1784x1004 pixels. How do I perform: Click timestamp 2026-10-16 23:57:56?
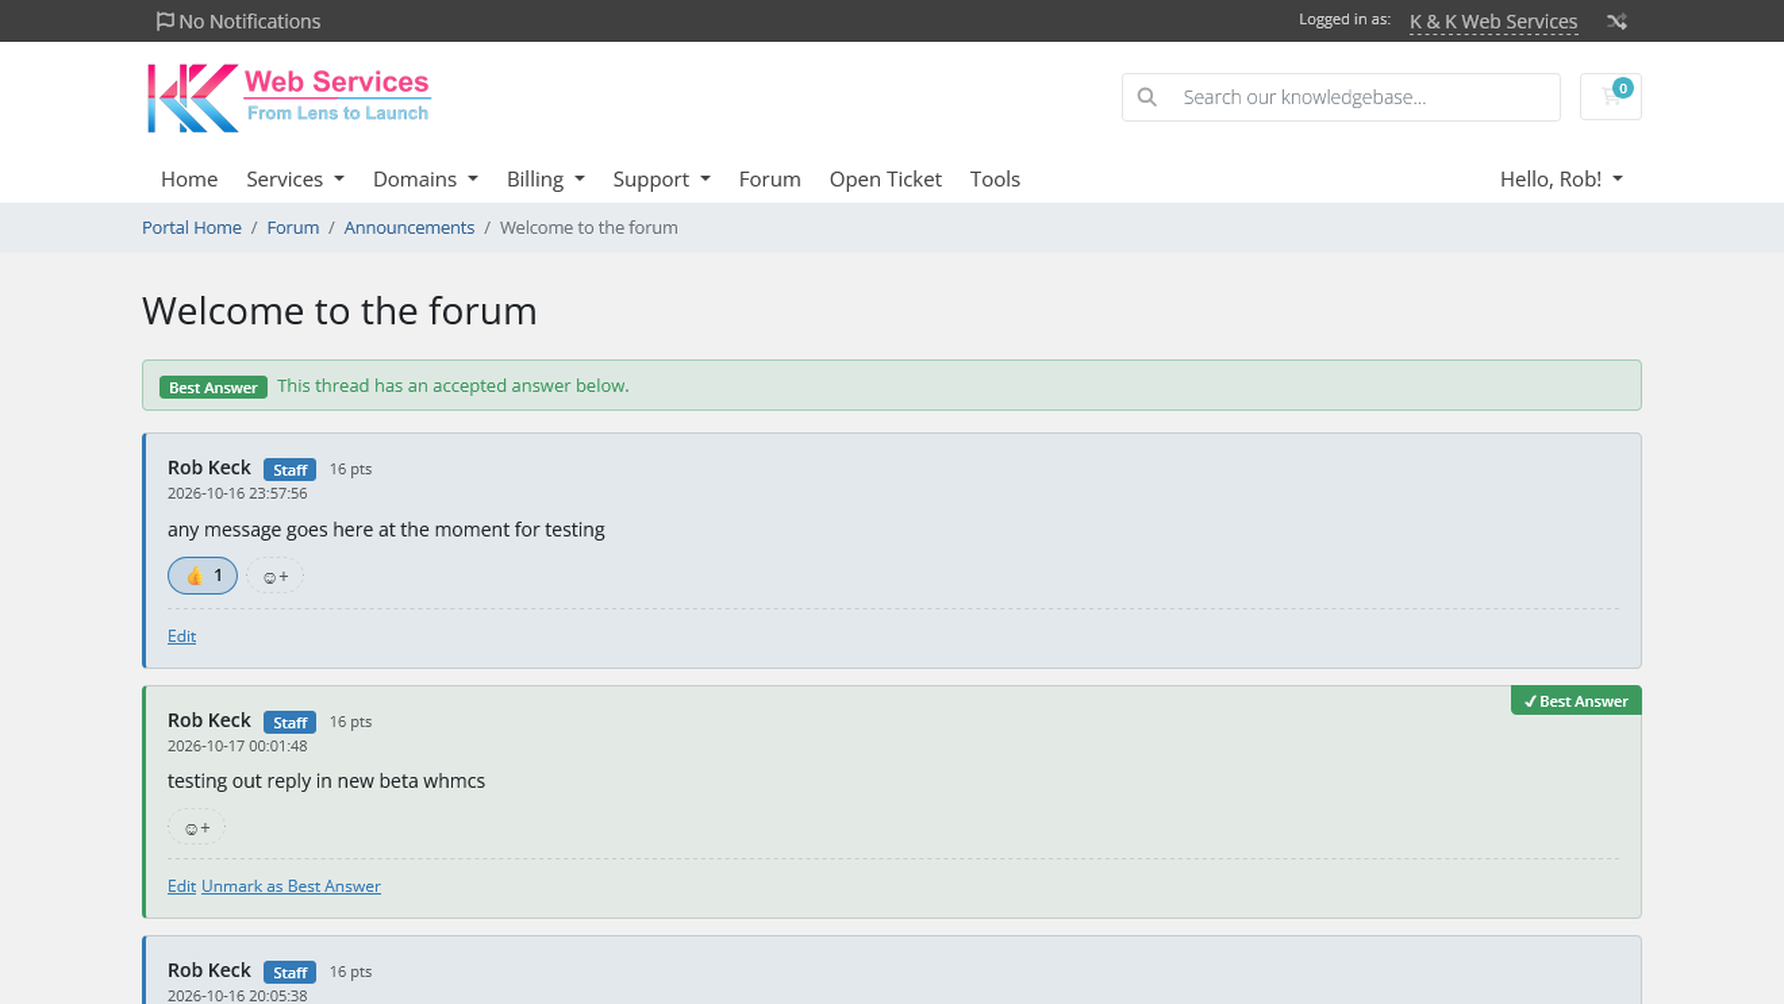pos(237,493)
